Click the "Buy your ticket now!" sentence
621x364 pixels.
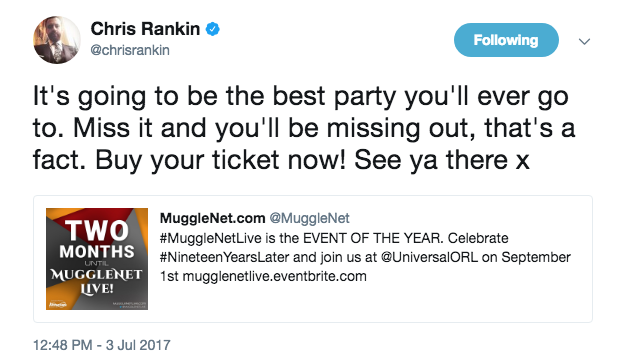click(x=221, y=160)
